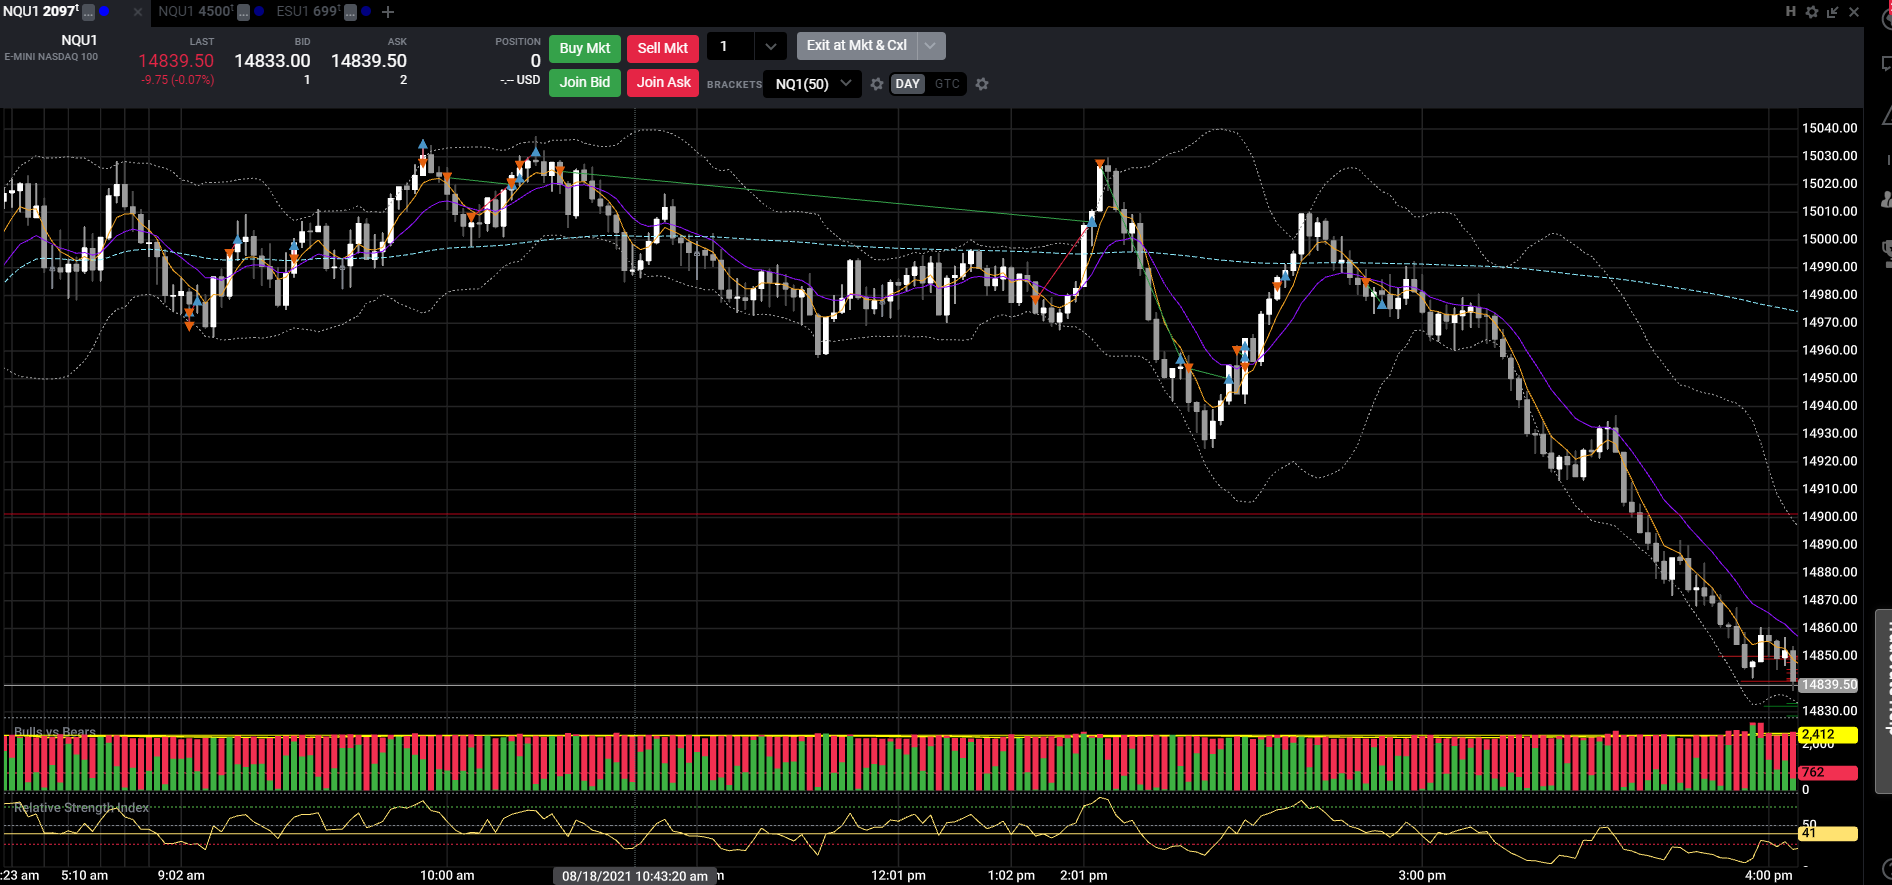
Task: Click blue link dot on NQU1 2097 tab
Action: pyautogui.click(x=104, y=11)
